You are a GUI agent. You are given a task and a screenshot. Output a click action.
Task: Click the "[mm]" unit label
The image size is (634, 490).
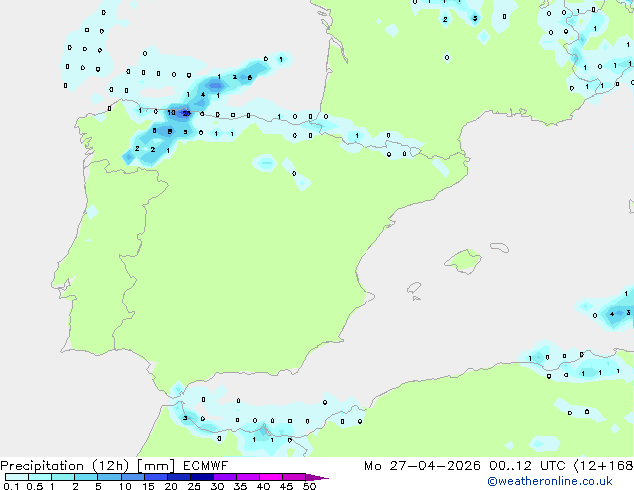click(156, 466)
